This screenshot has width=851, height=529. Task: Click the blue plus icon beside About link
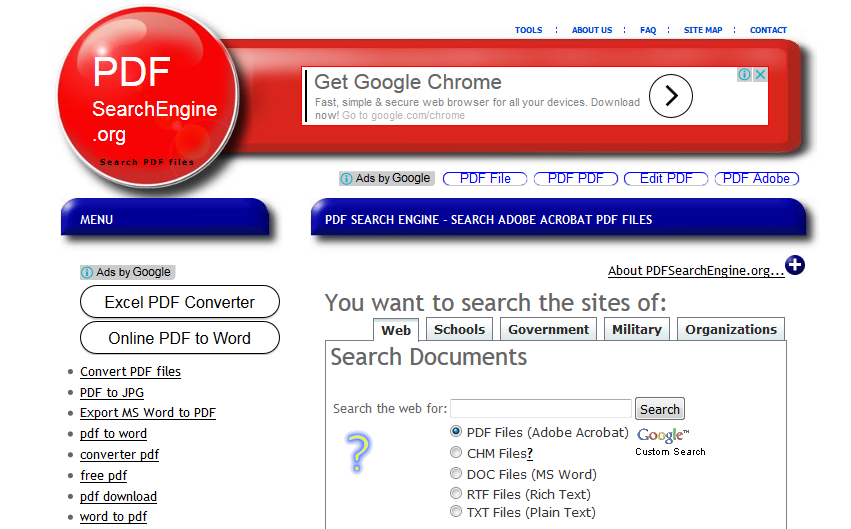pos(795,265)
